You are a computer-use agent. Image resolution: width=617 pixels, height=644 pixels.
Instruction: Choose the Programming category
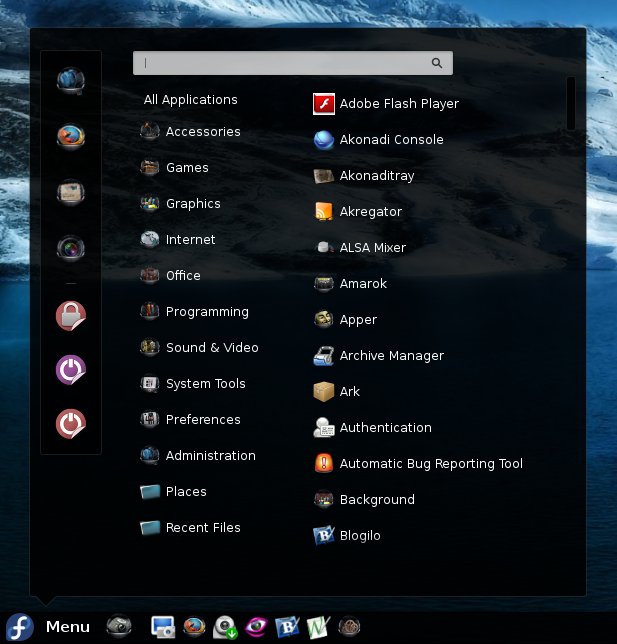point(206,312)
